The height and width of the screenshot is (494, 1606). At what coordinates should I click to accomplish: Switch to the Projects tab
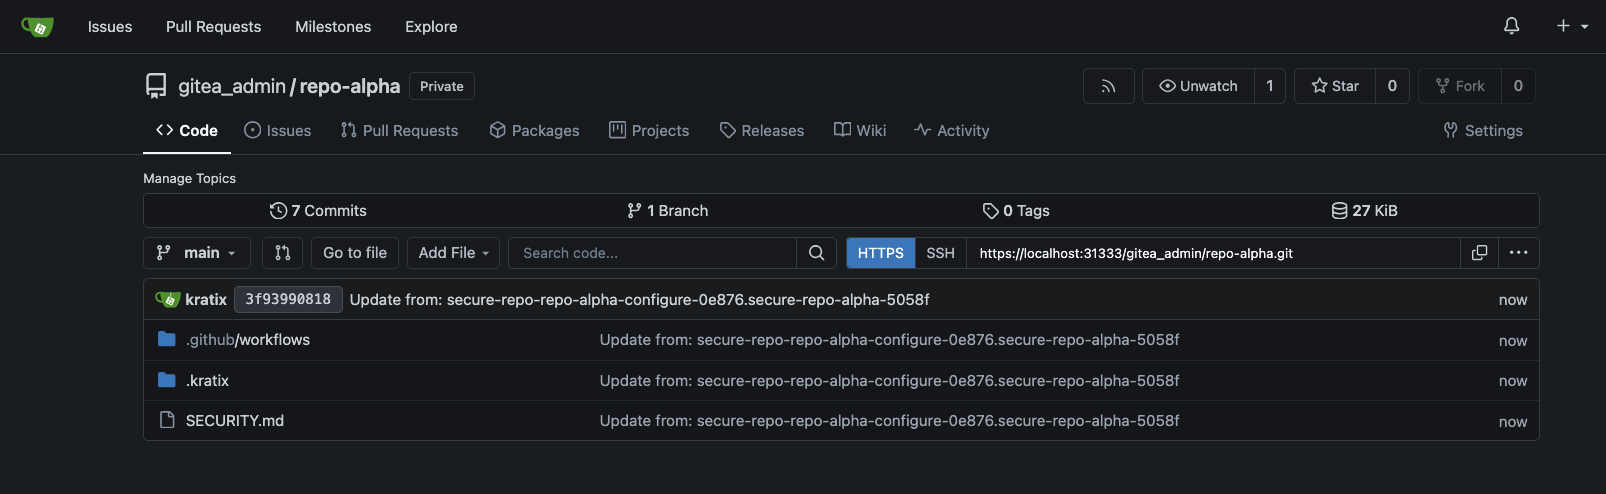click(x=649, y=130)
